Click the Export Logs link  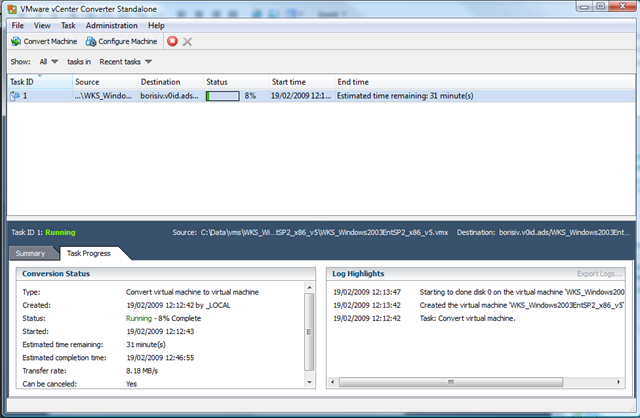click(x=600, y=273)
